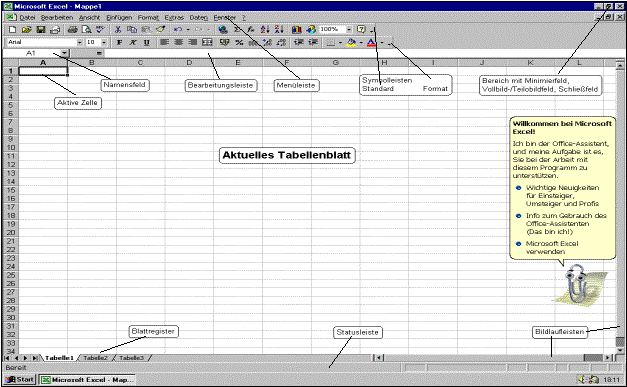Open the 100% zoom dropdown
Viewport: 627px width, 387px height.
(349, 30)
